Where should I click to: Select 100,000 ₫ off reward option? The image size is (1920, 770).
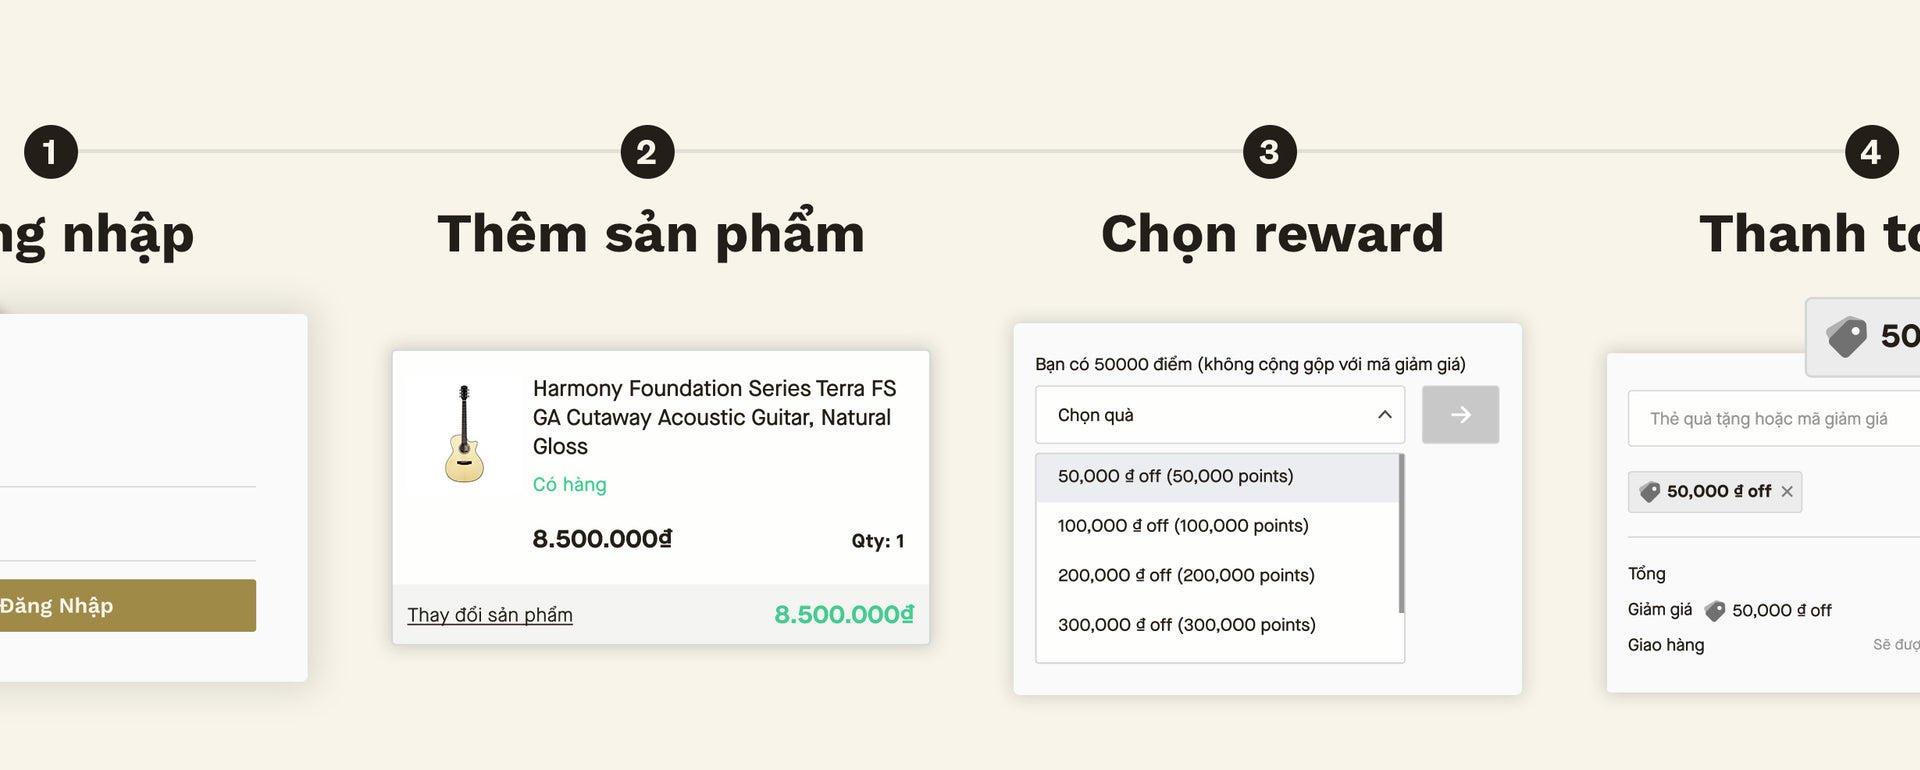pos(1183,526)
